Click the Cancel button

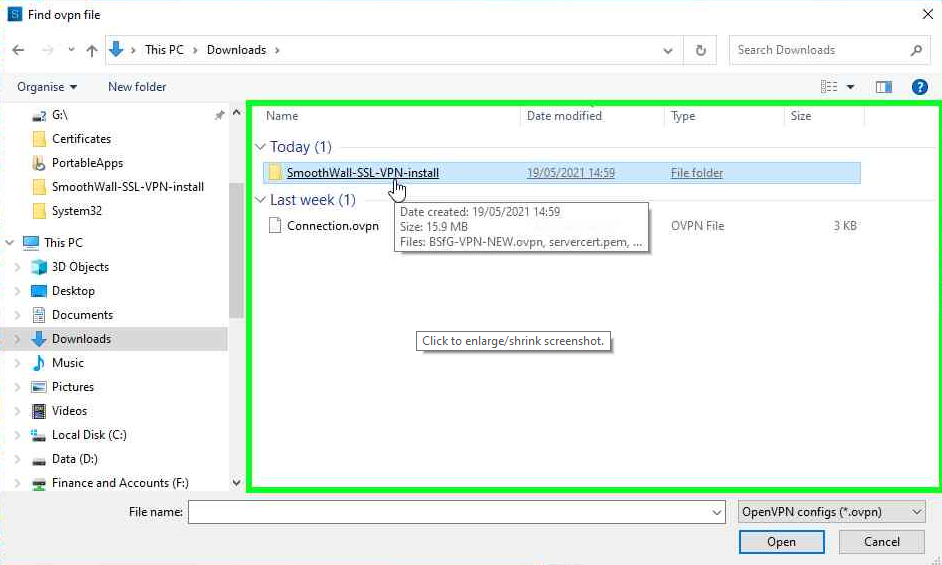pos(881,542)
